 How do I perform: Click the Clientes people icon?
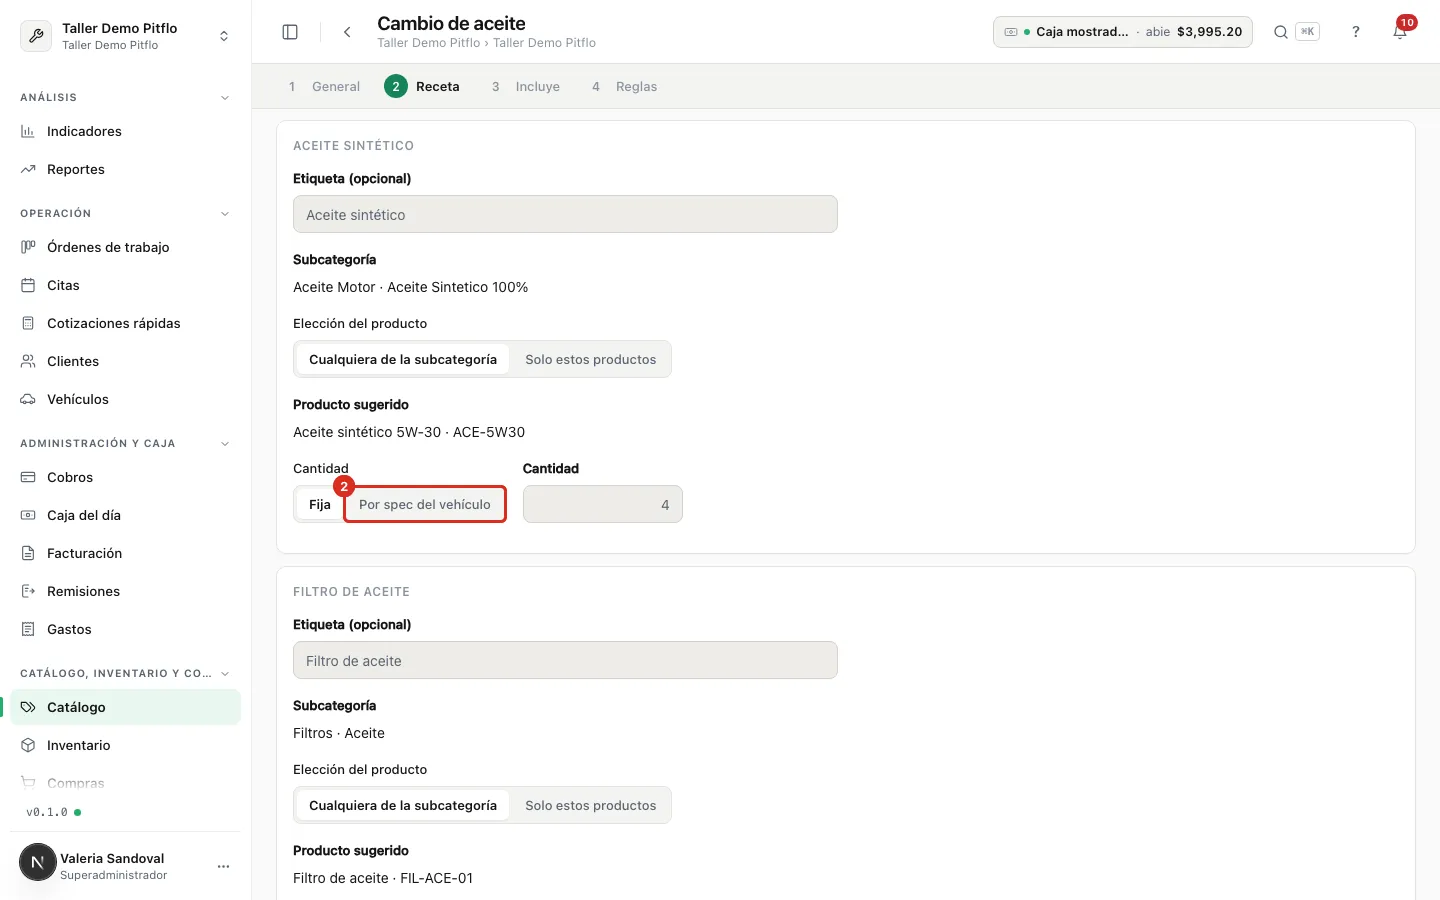tap(28, 361)
